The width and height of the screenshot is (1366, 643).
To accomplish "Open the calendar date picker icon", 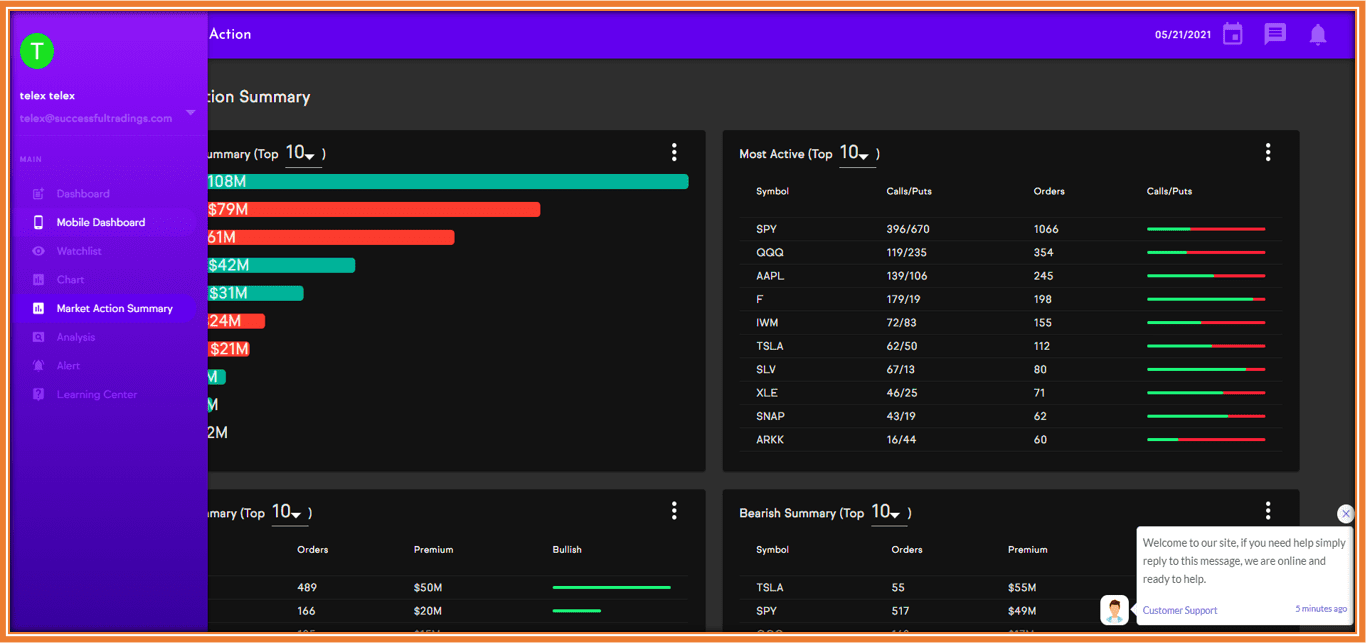I will pos(1233,34).
